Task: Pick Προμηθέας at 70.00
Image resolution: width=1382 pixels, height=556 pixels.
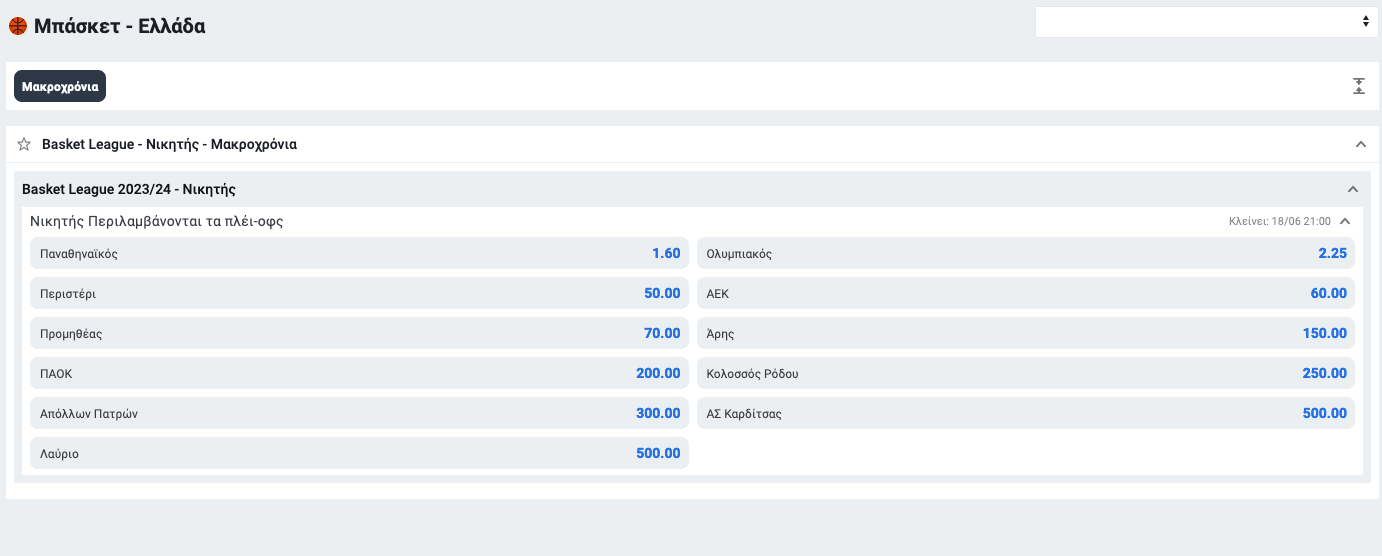Action: tap(360, 333)
